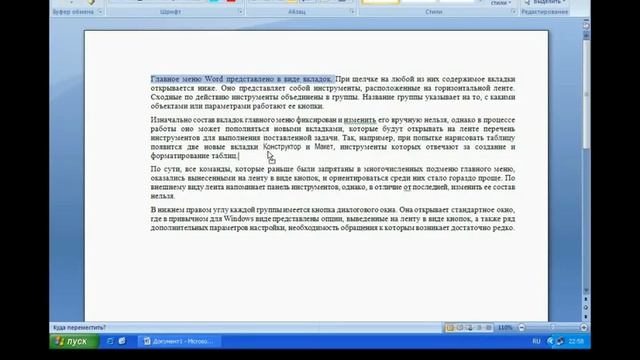Switch to Outline view in status bar
The image size is (640, 360).
coord(479,327)
